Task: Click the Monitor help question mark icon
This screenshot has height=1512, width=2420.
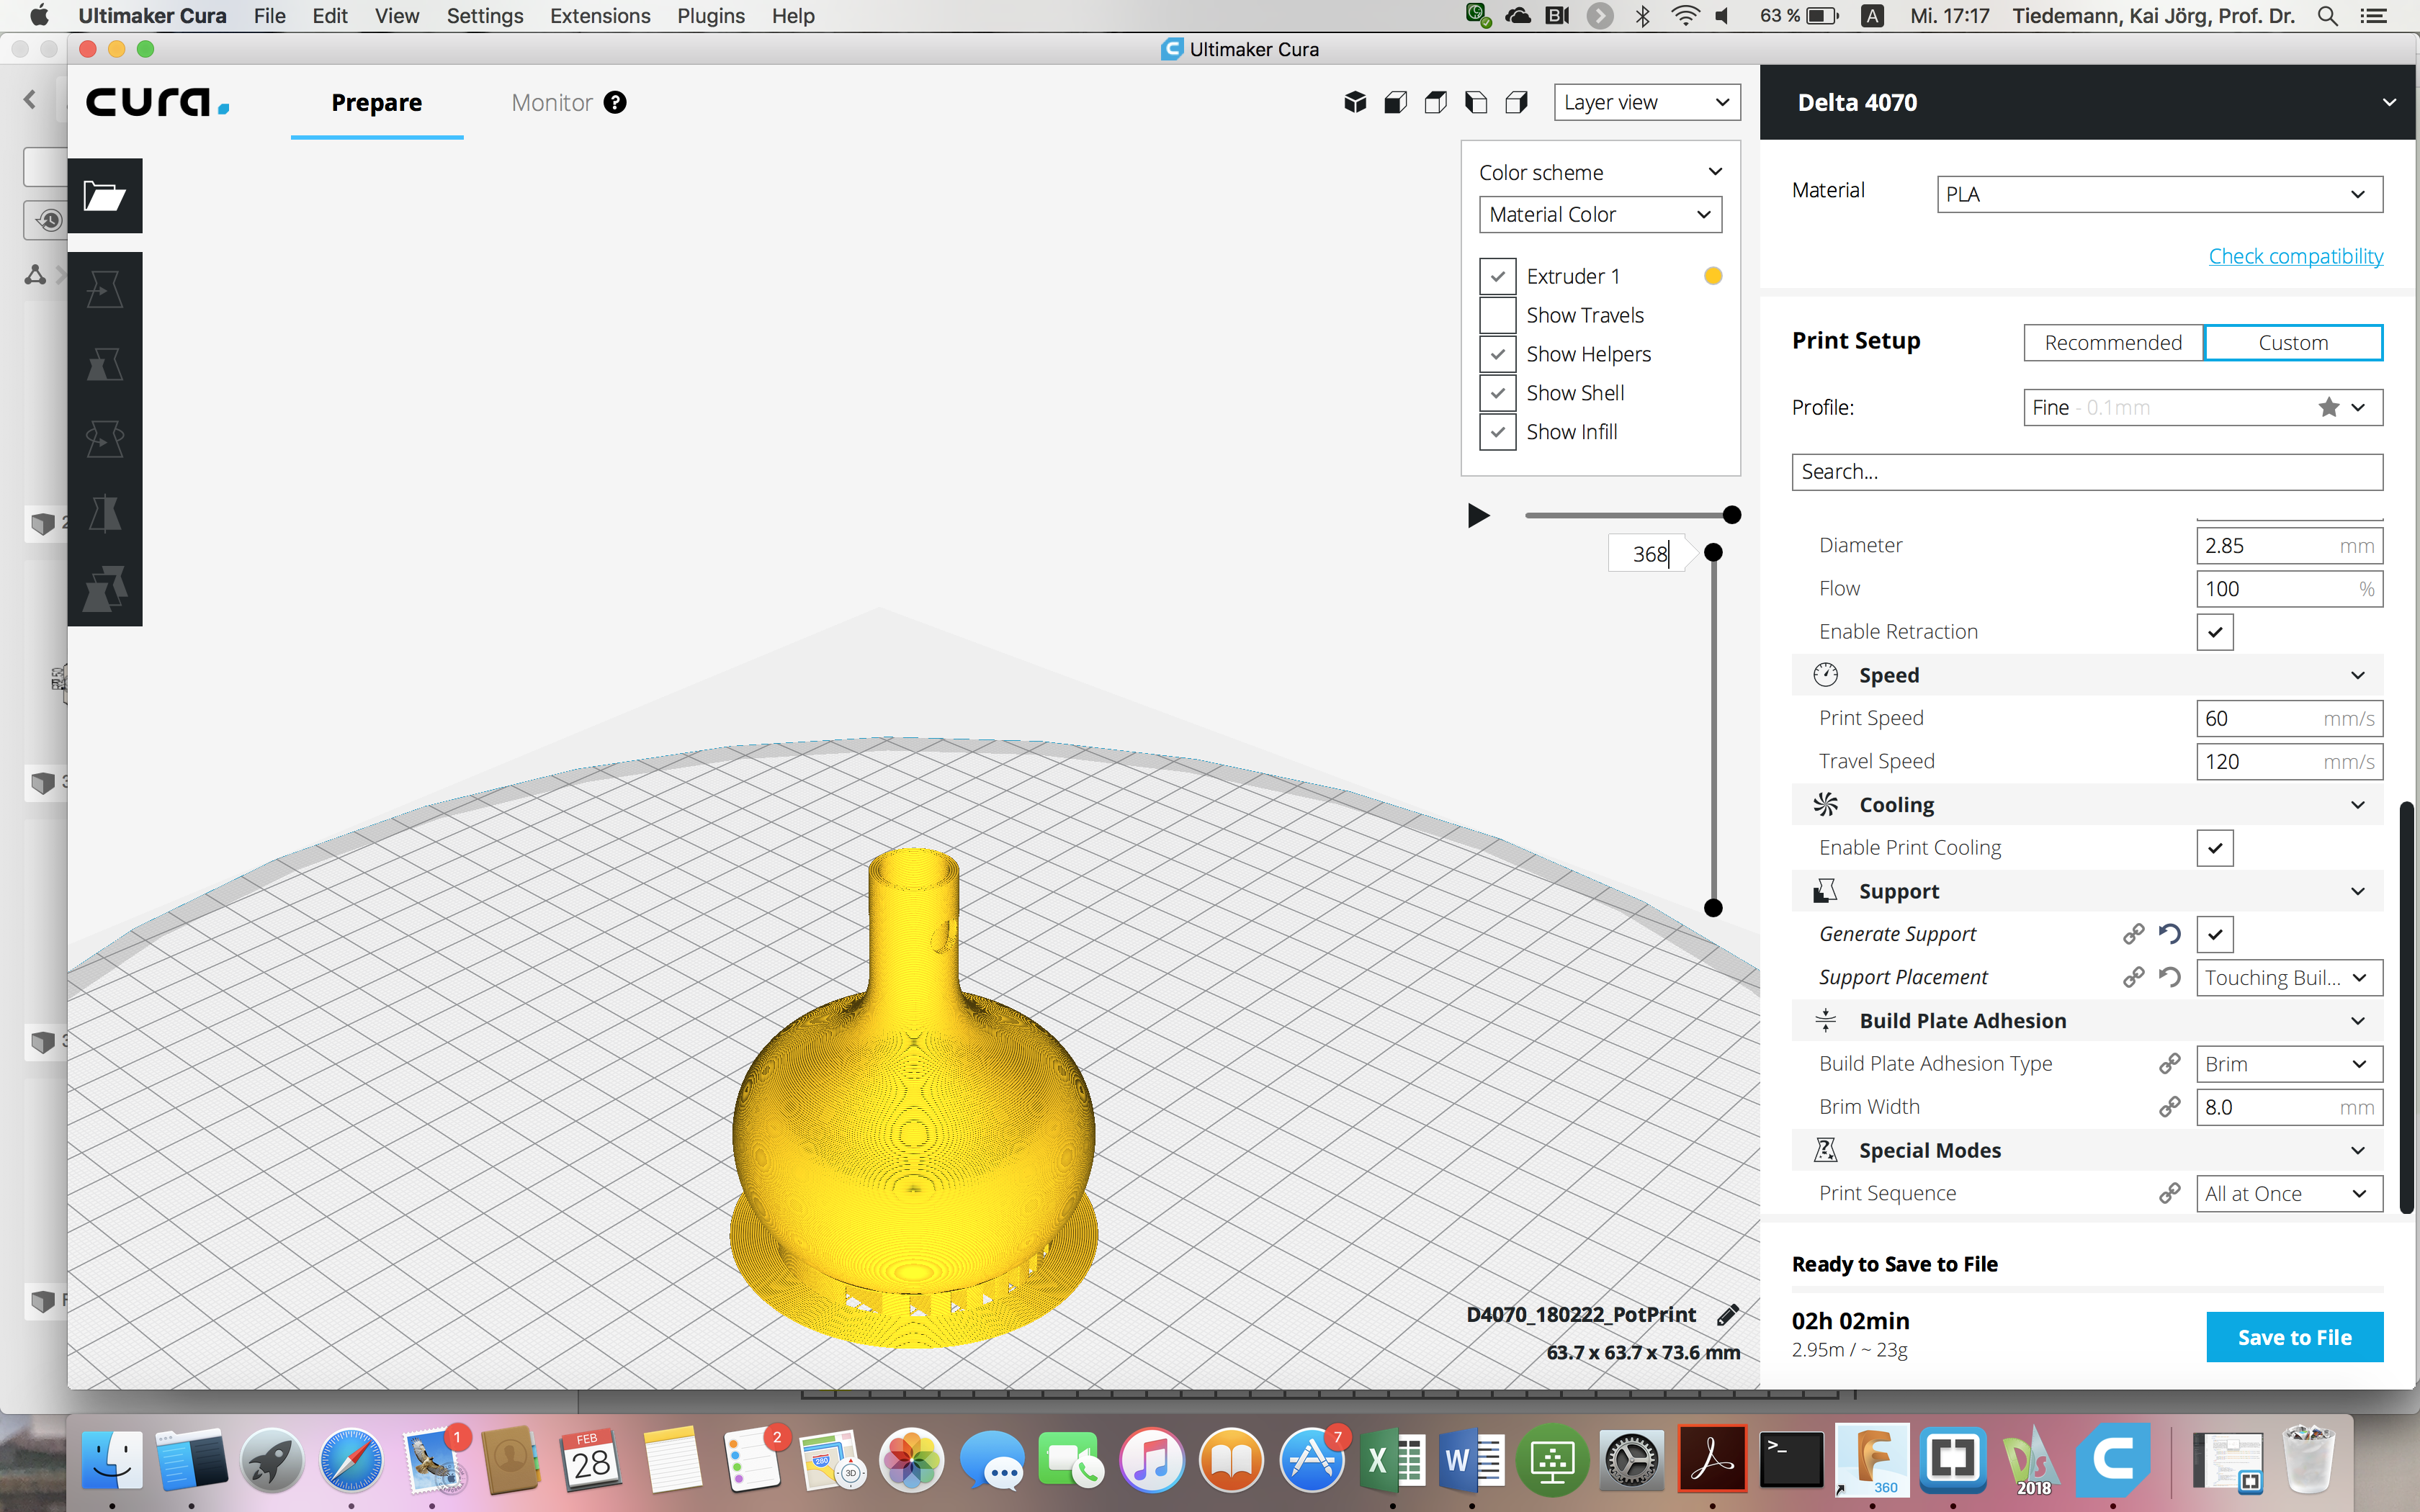Action: coord(615,102)
